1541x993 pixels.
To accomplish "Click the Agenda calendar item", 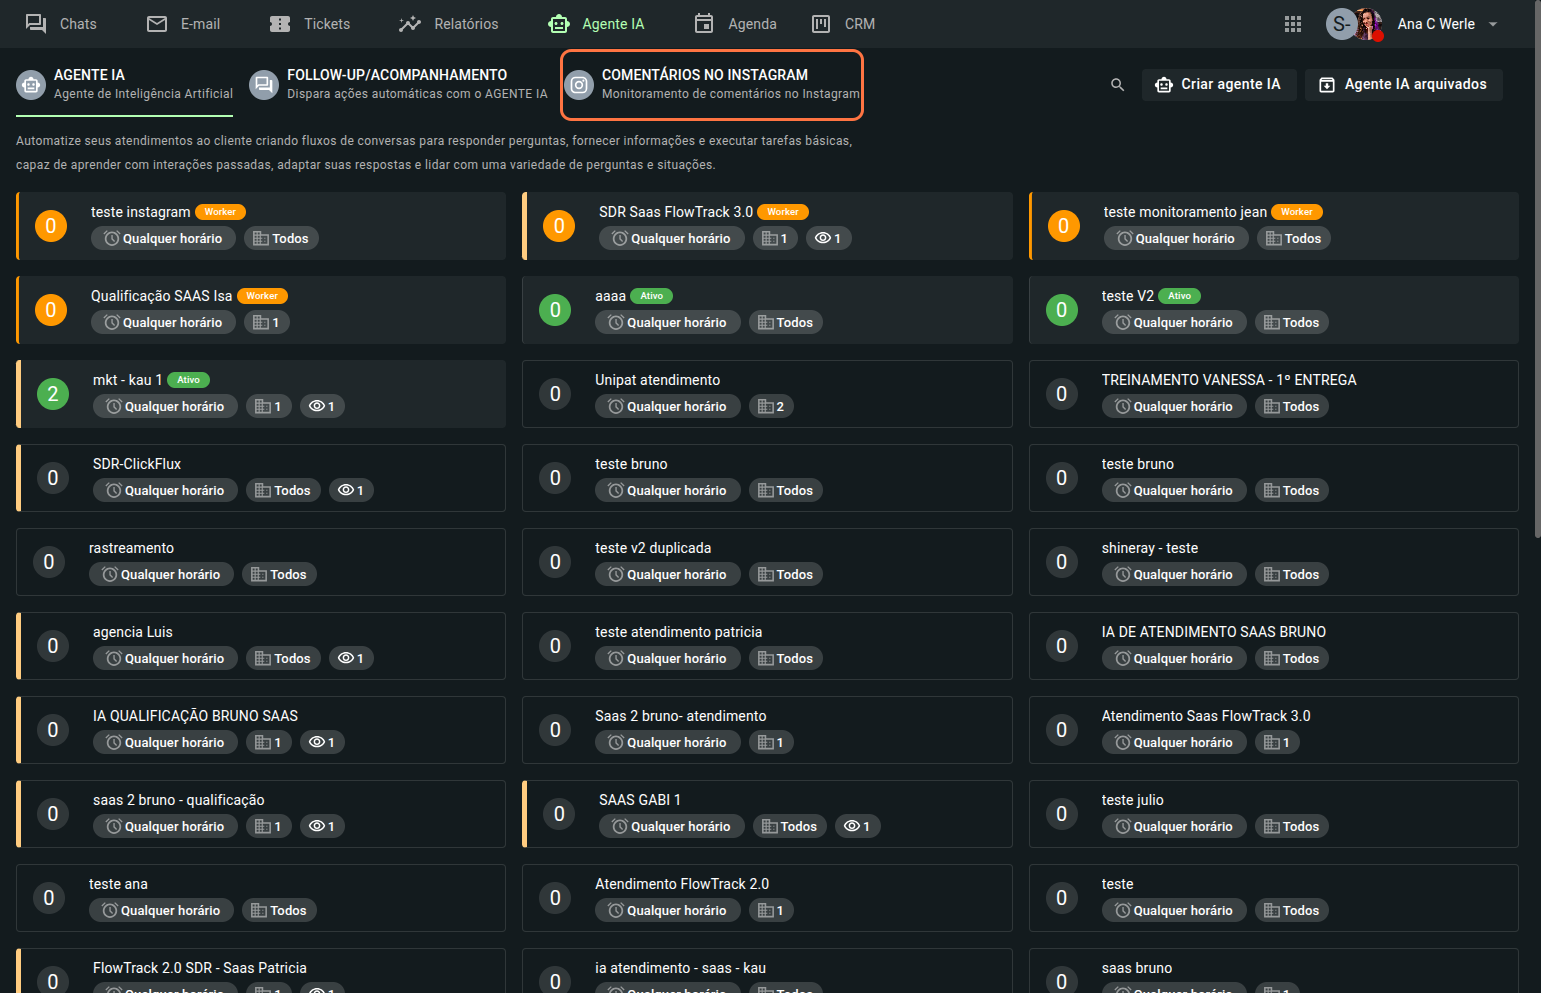I will [735, 24].
